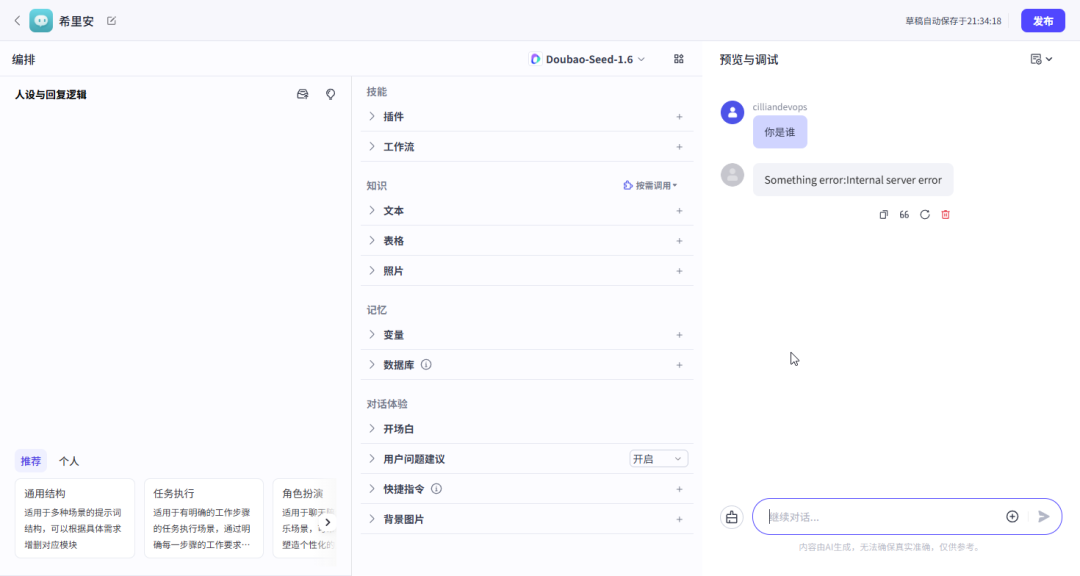Image resolution: width=1080 pixels, height=576 pixels.
Task: Regenerate the response with the refresh icon
Action: click(x=925, y=215)
